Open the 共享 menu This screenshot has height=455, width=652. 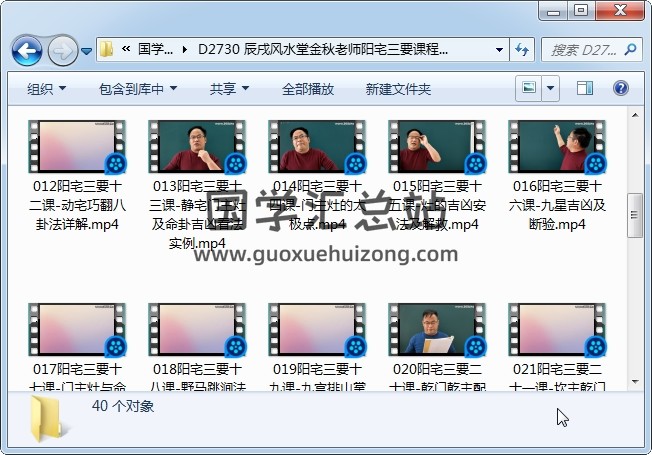click(229, 89)
